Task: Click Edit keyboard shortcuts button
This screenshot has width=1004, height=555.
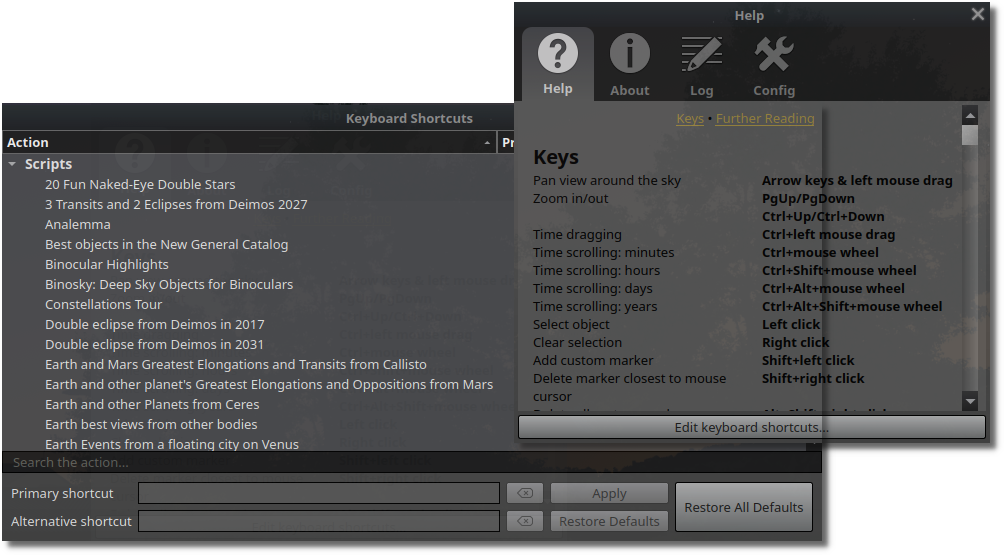Action: 751,427
